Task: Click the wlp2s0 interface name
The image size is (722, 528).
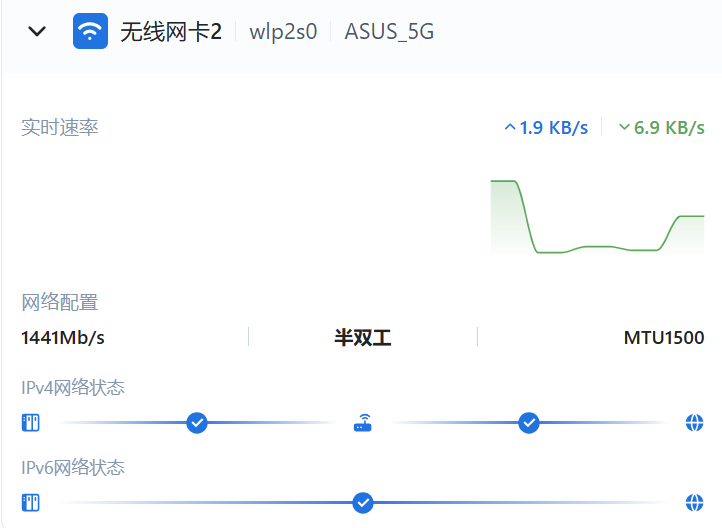Action: point(283,31)
